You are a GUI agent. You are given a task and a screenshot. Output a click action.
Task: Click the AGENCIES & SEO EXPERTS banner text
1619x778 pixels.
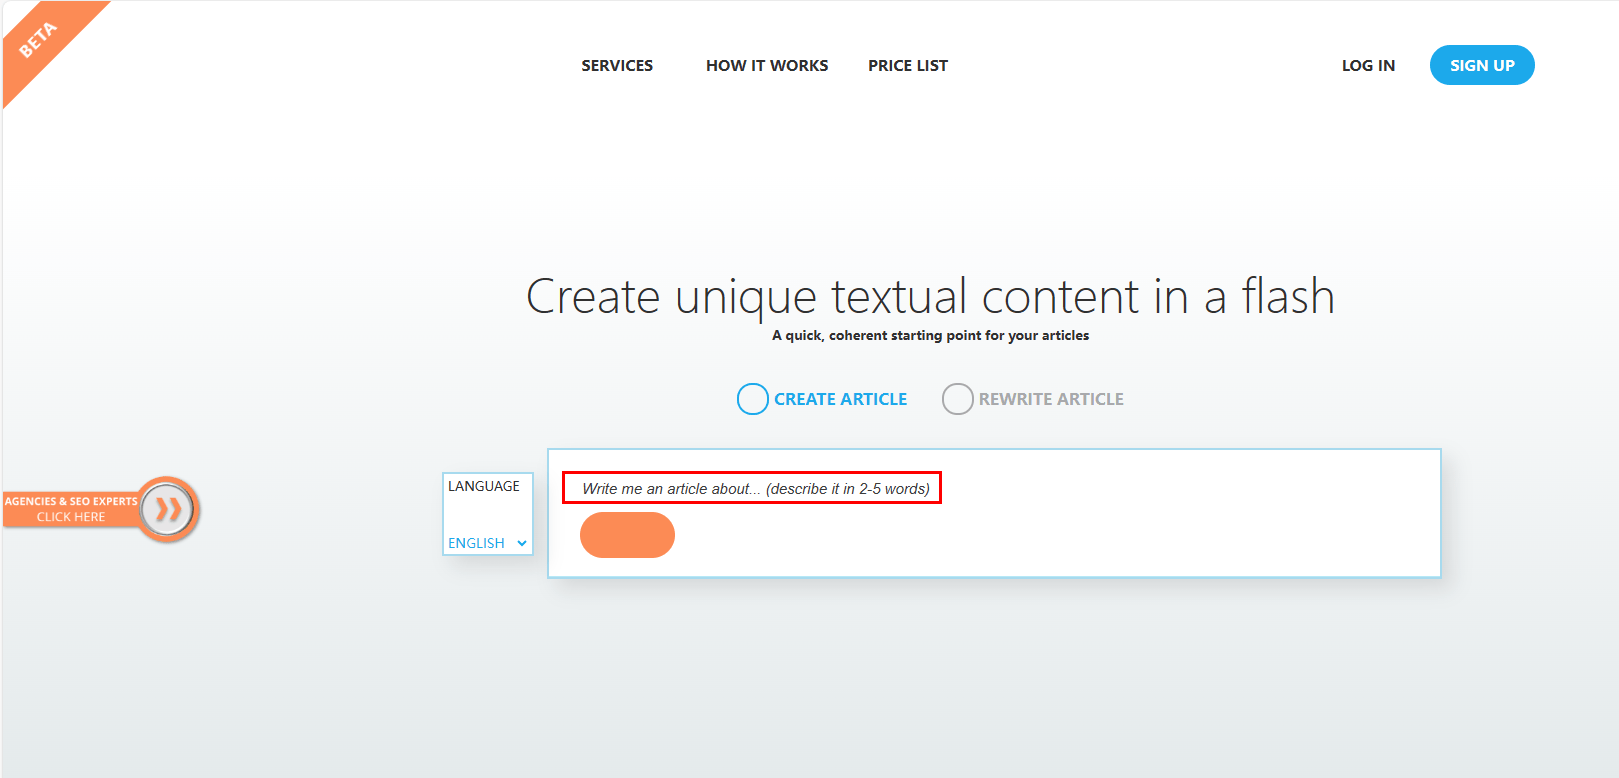click(71, 501)
